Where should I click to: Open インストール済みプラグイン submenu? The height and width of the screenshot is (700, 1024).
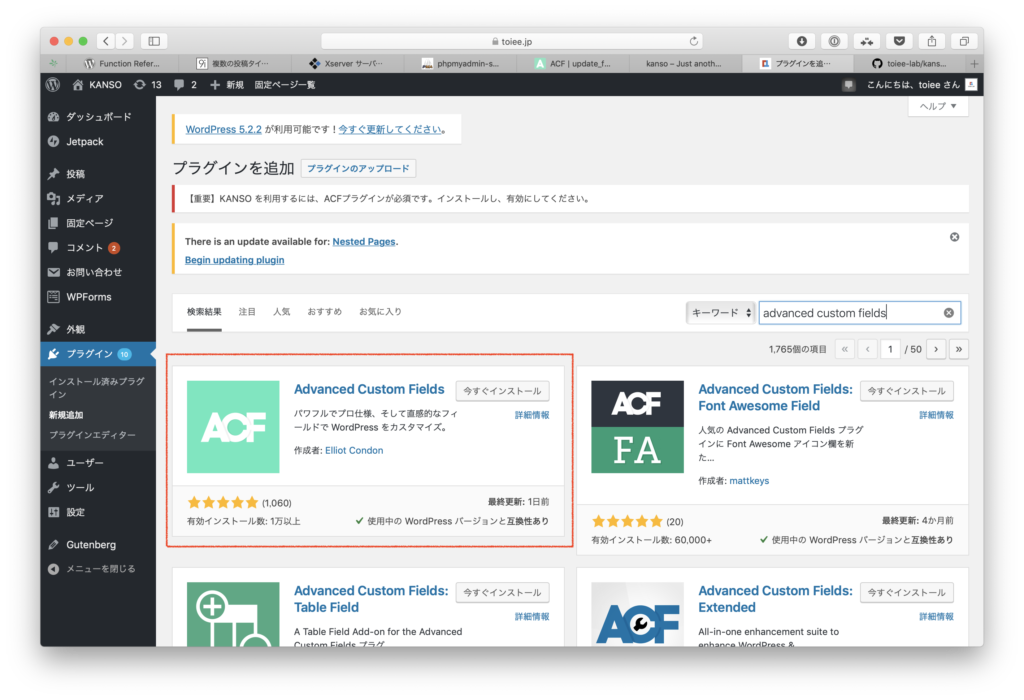(x=97, y=388)
